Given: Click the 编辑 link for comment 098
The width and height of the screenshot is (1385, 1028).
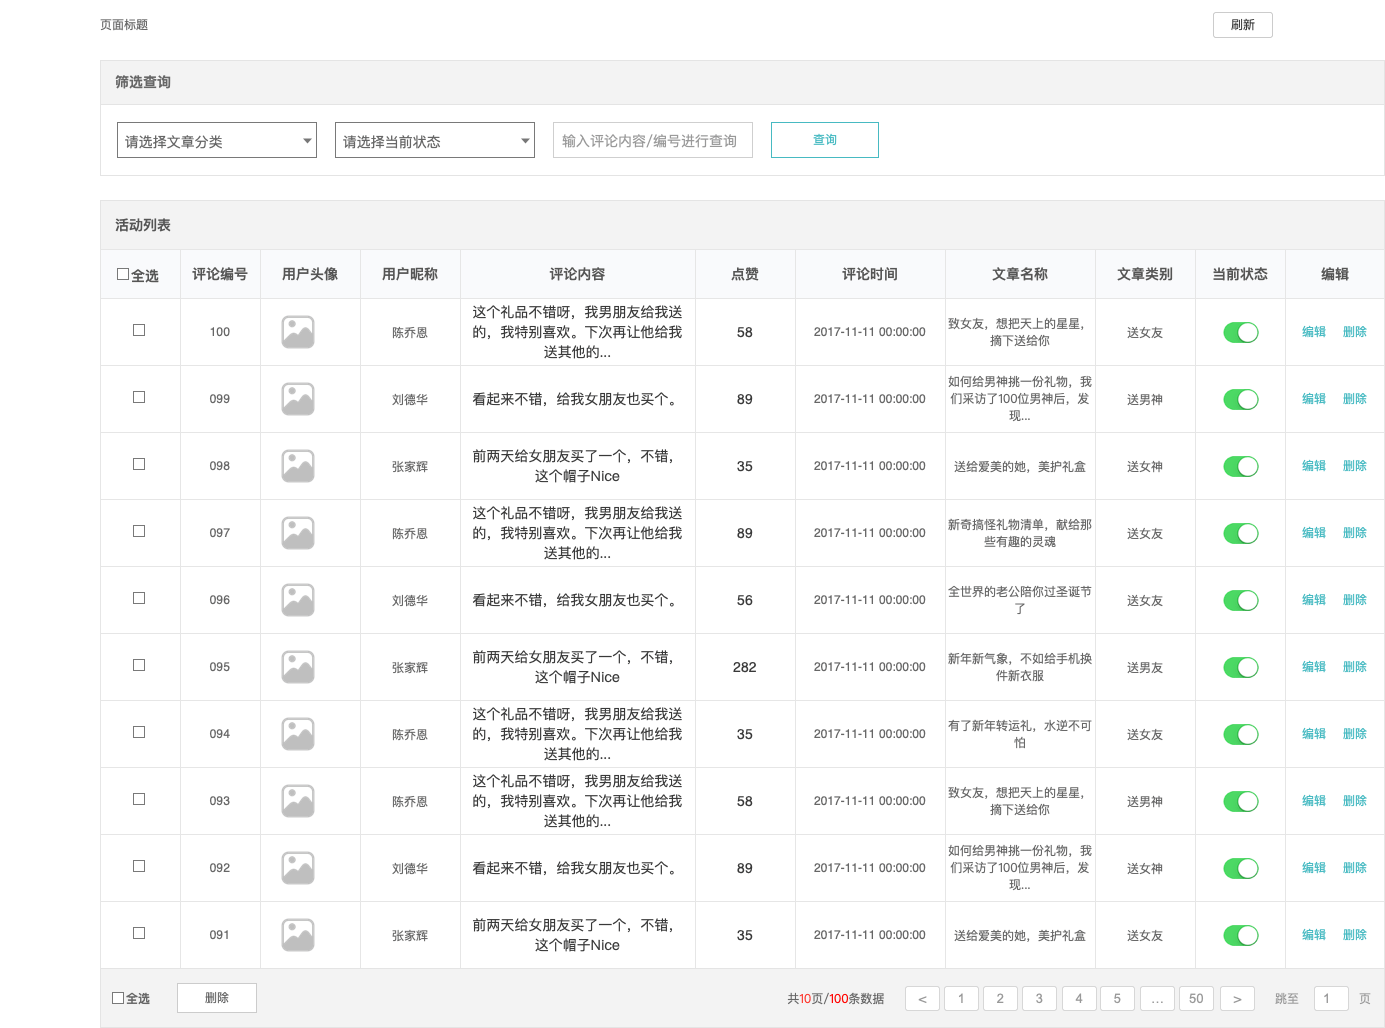Looking at the screenshot, I should click(1313, 465).
